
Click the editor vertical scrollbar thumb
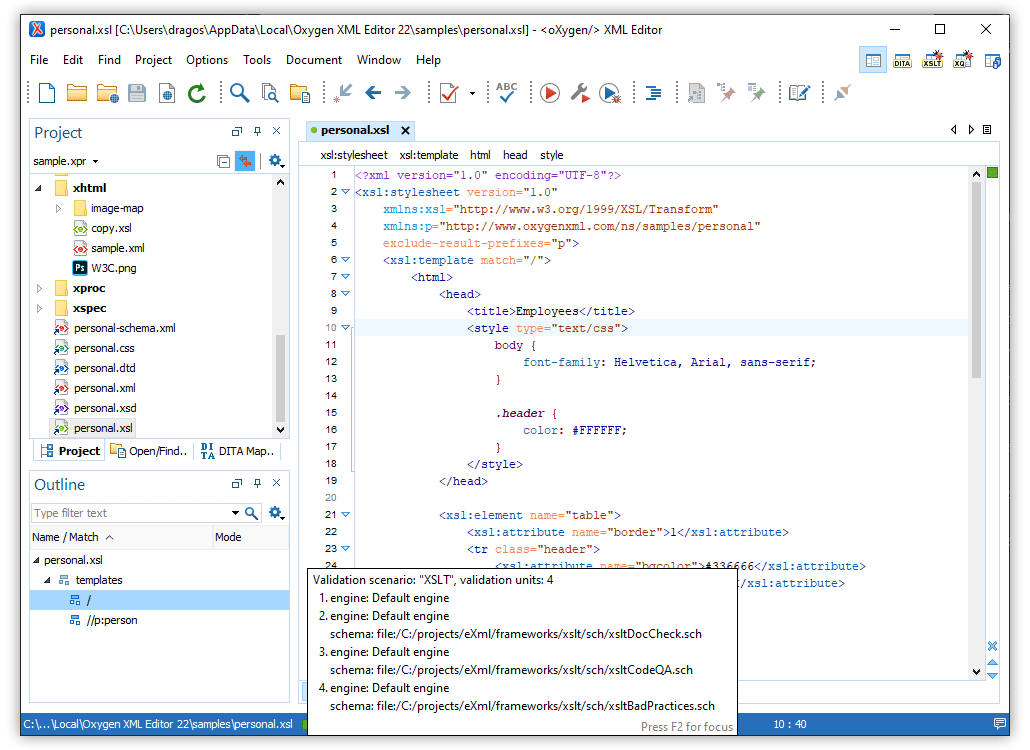coord(976,279)
